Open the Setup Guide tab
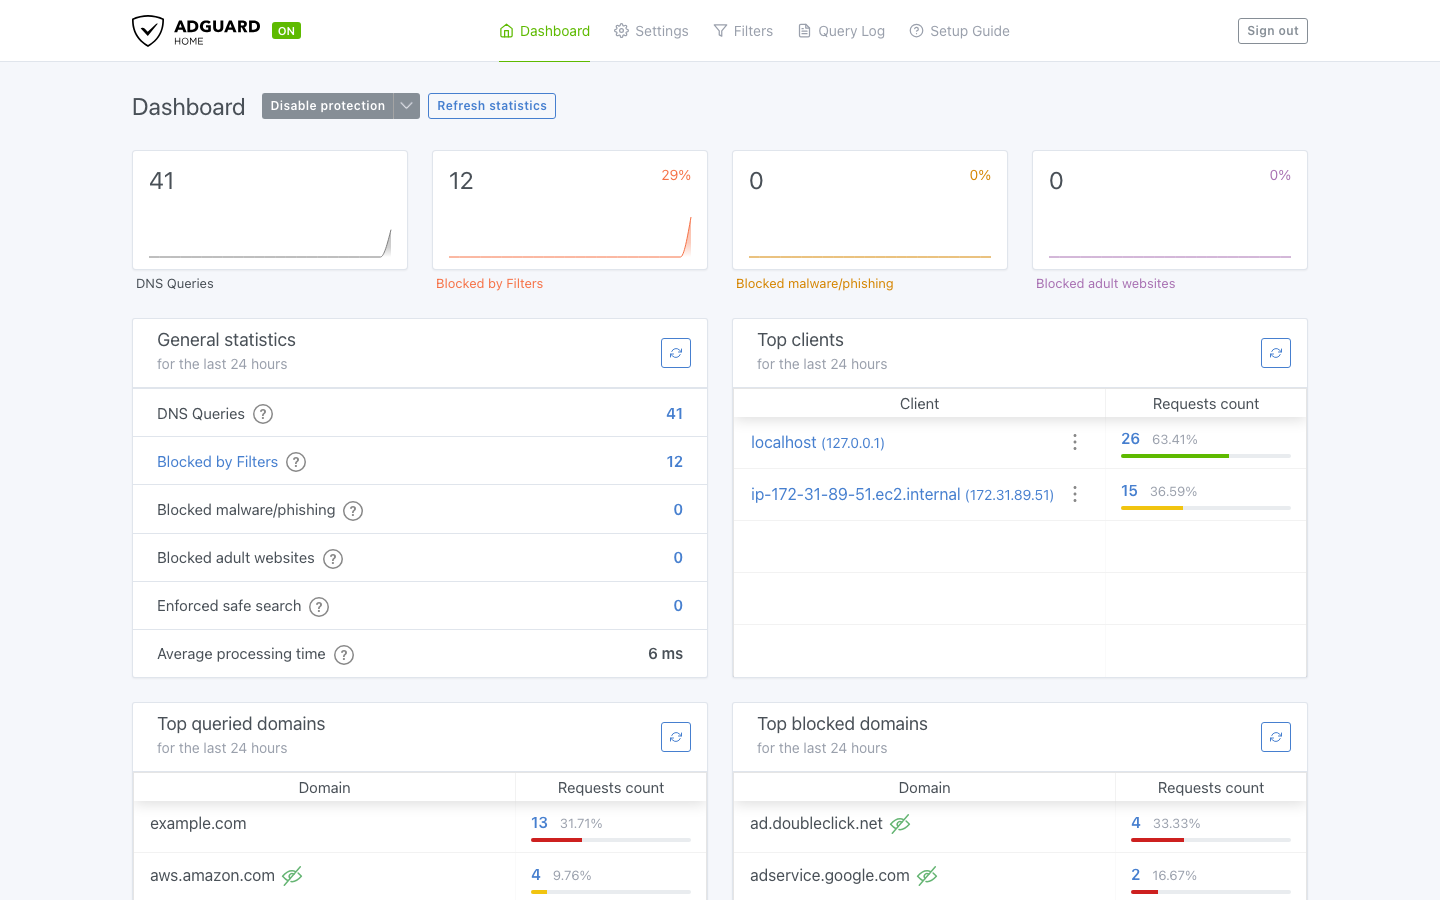 pyautogui.click(x=959, y=31)
